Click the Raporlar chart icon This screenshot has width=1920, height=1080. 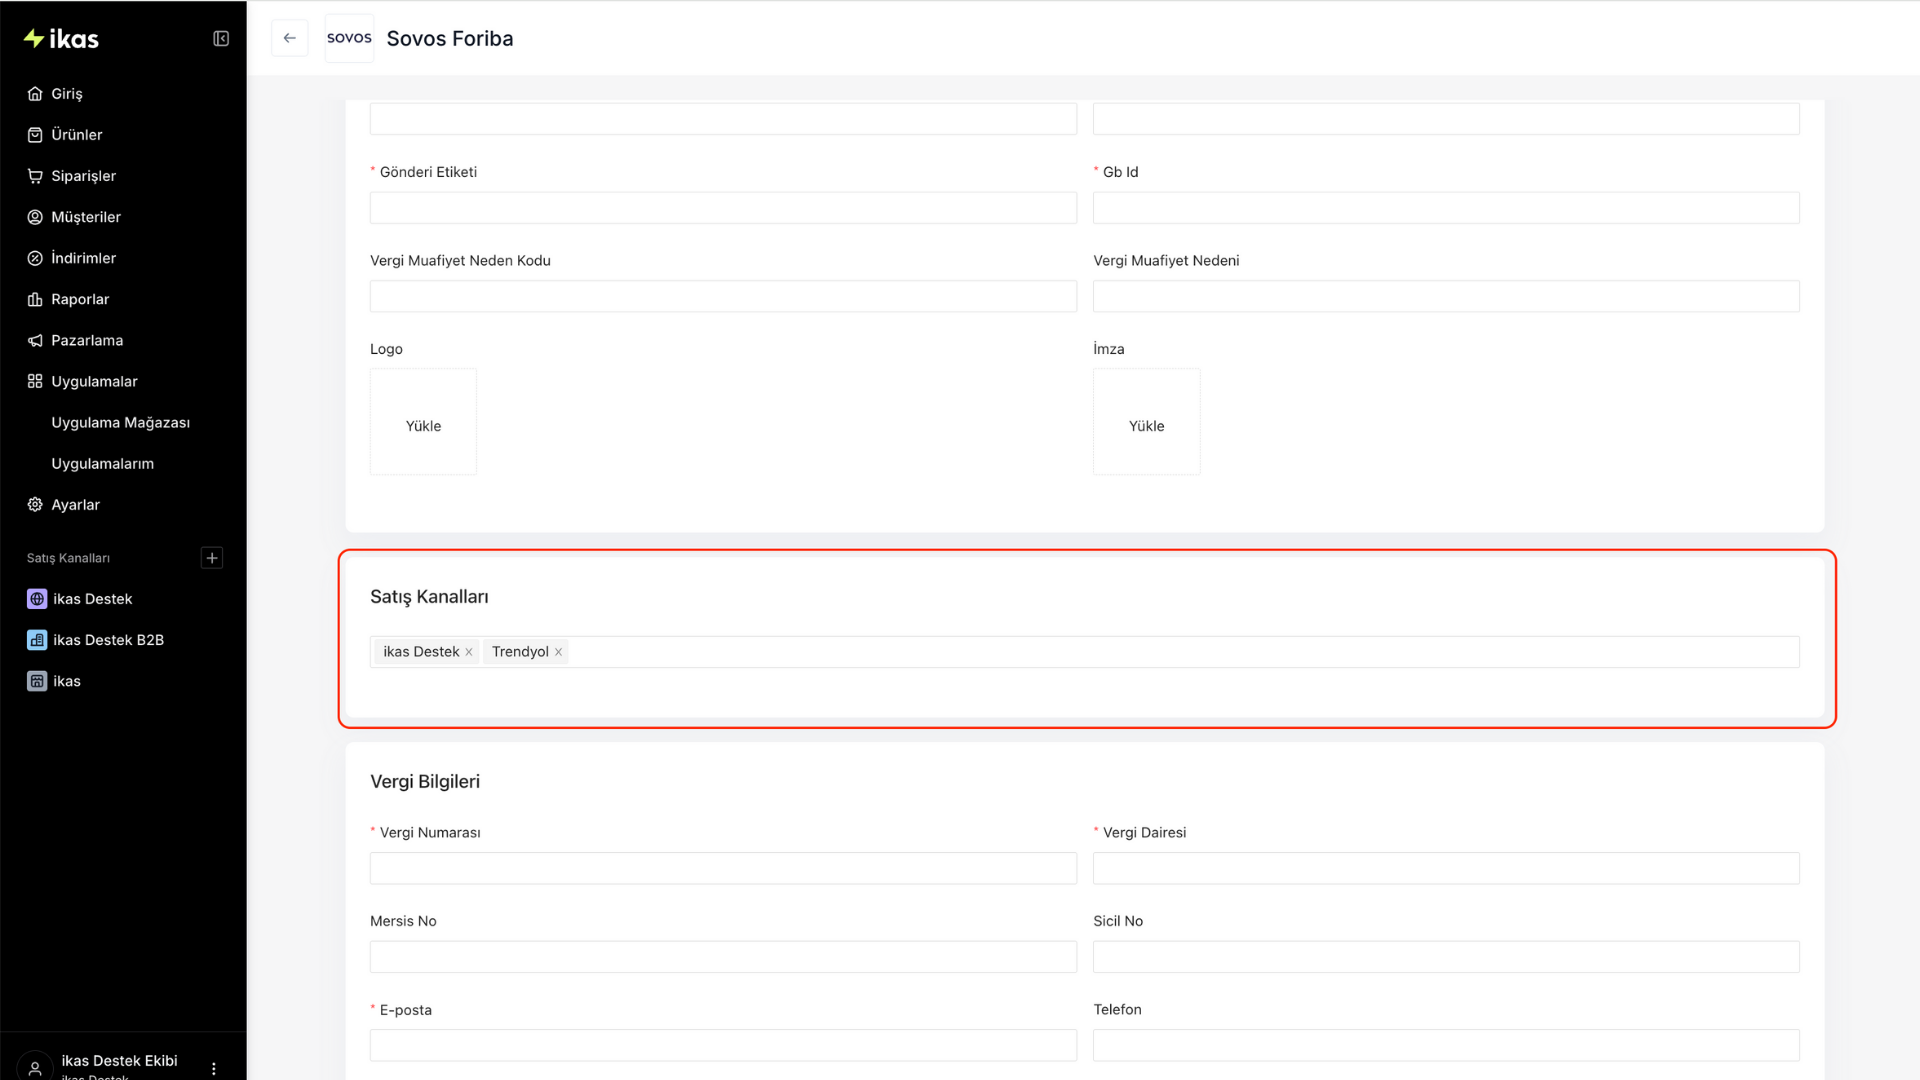coord(35,299)
